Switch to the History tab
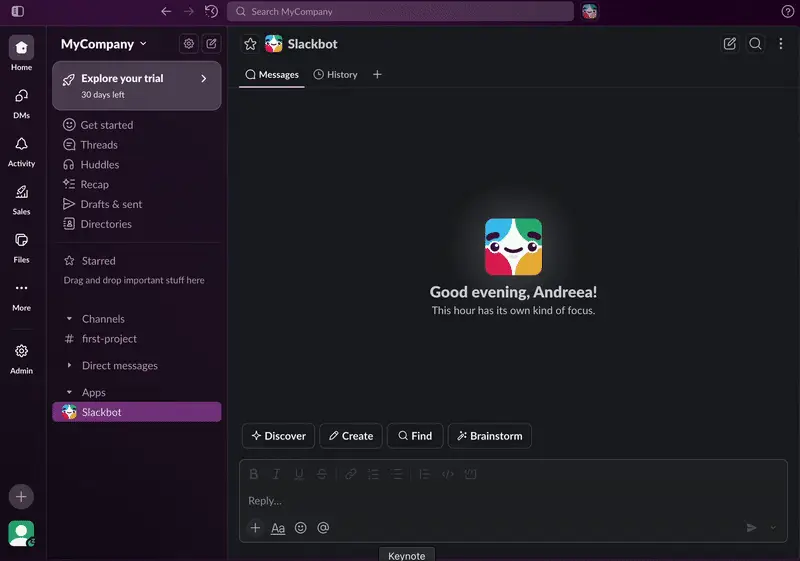 tap(335, 75)
